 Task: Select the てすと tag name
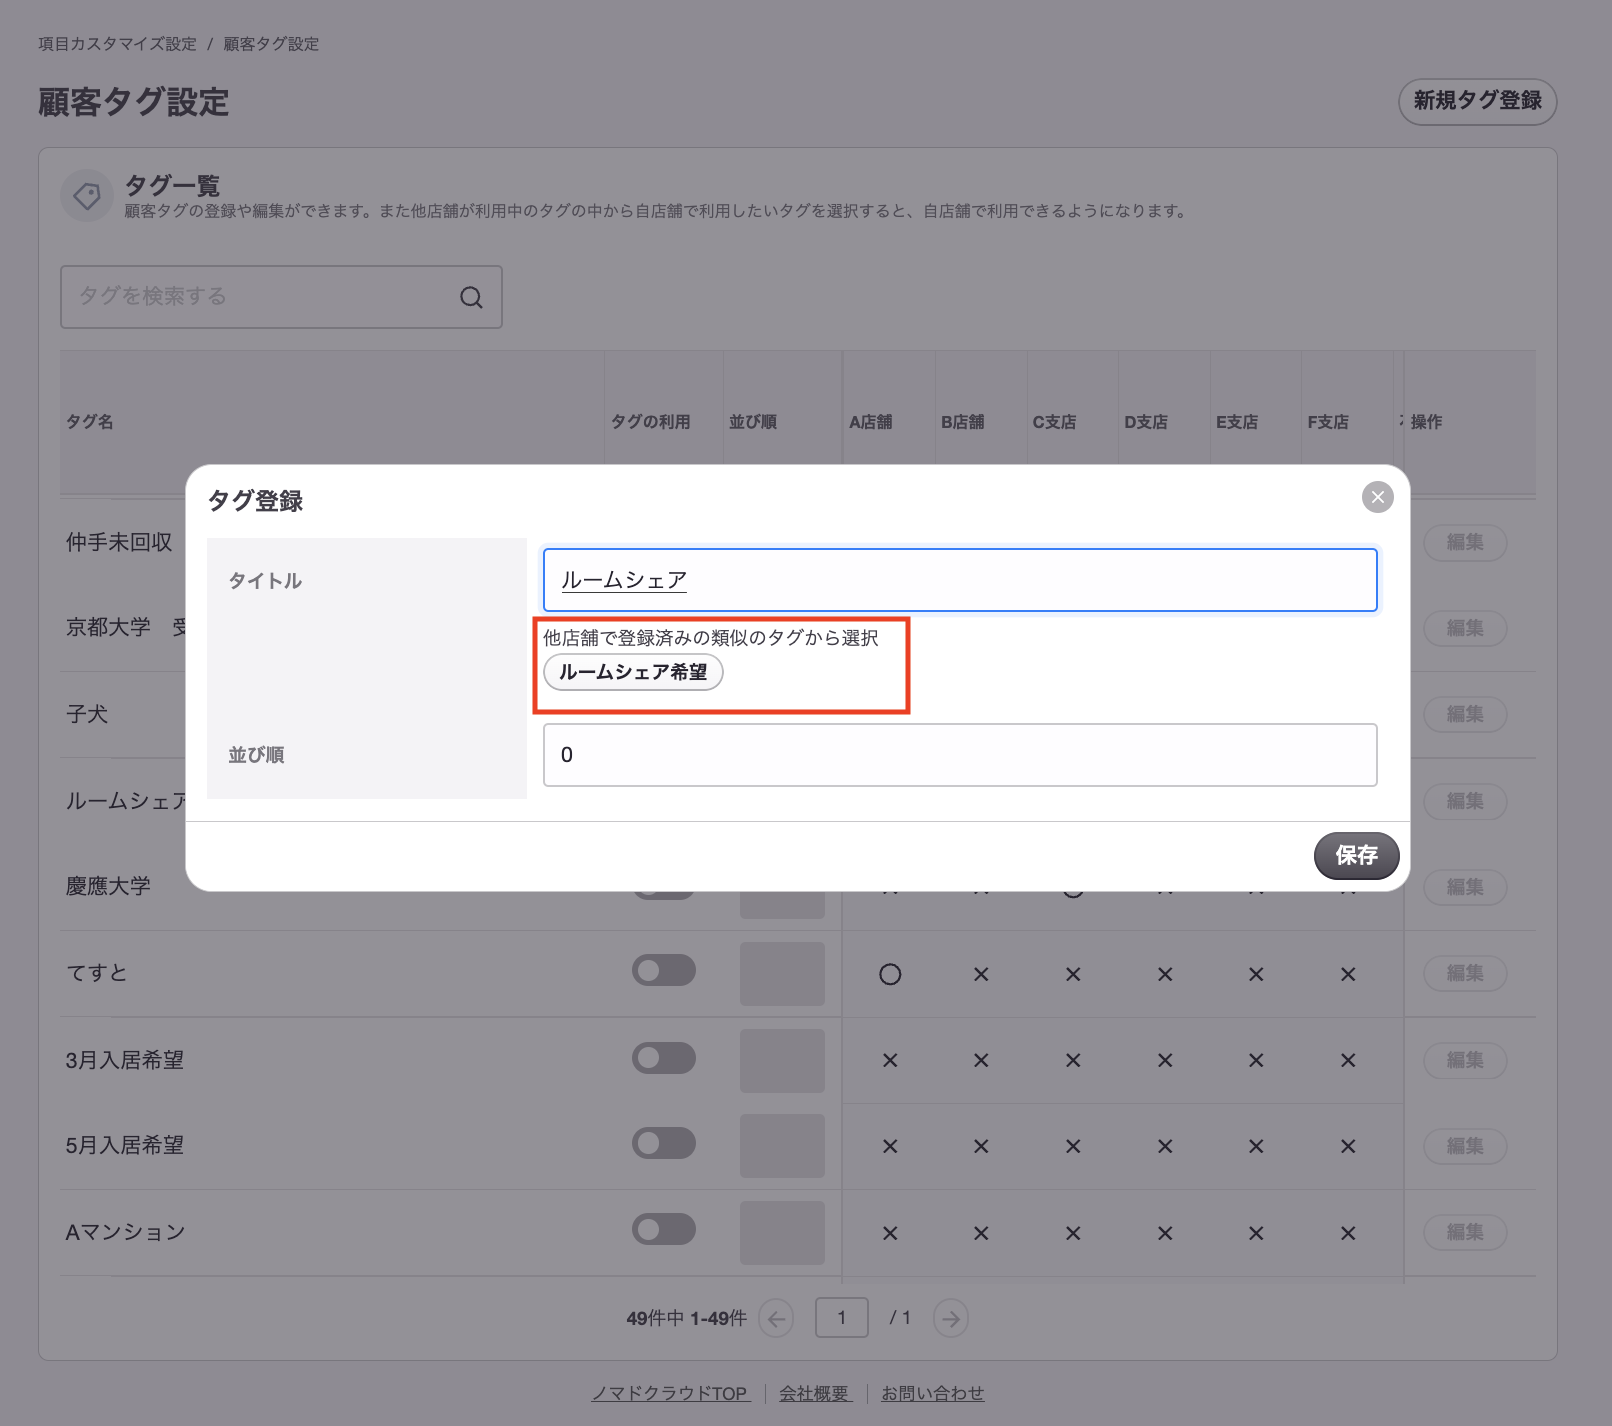tap(97, 973)
